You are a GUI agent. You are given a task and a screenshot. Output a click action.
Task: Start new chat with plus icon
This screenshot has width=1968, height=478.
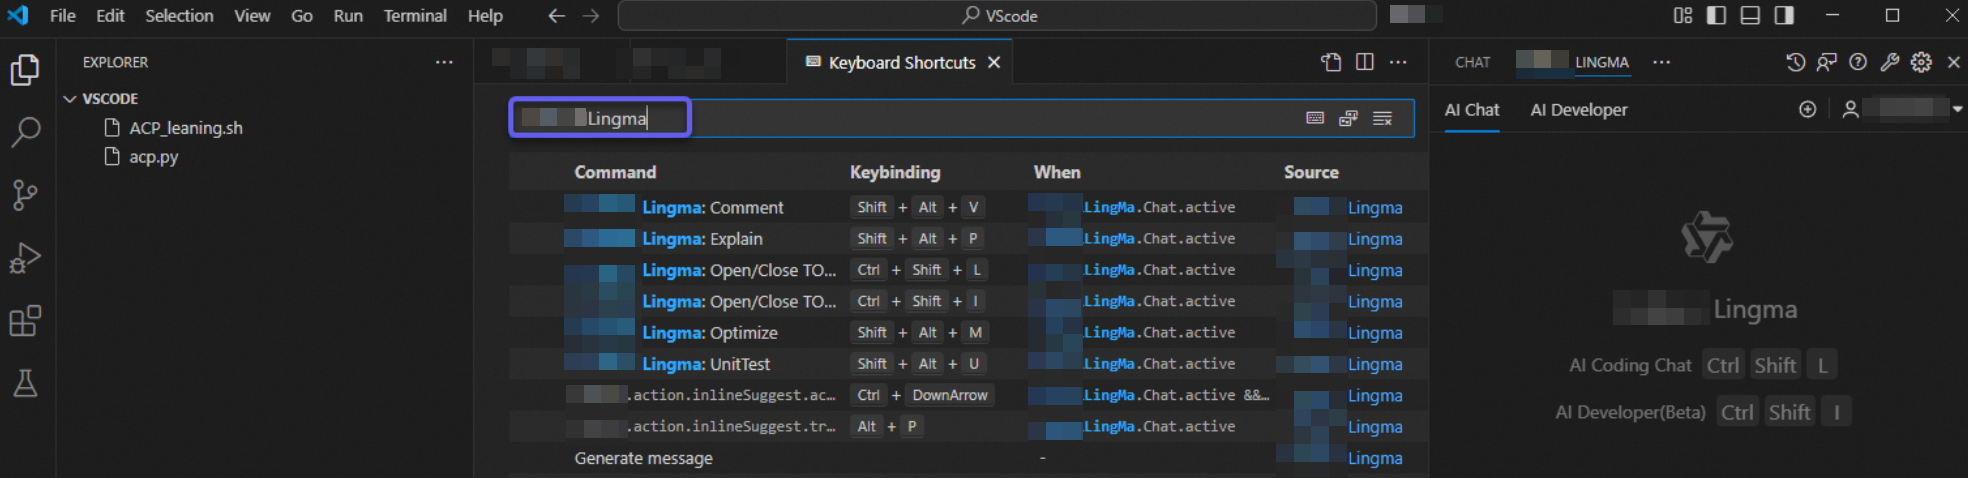[x=1807, y=109]
